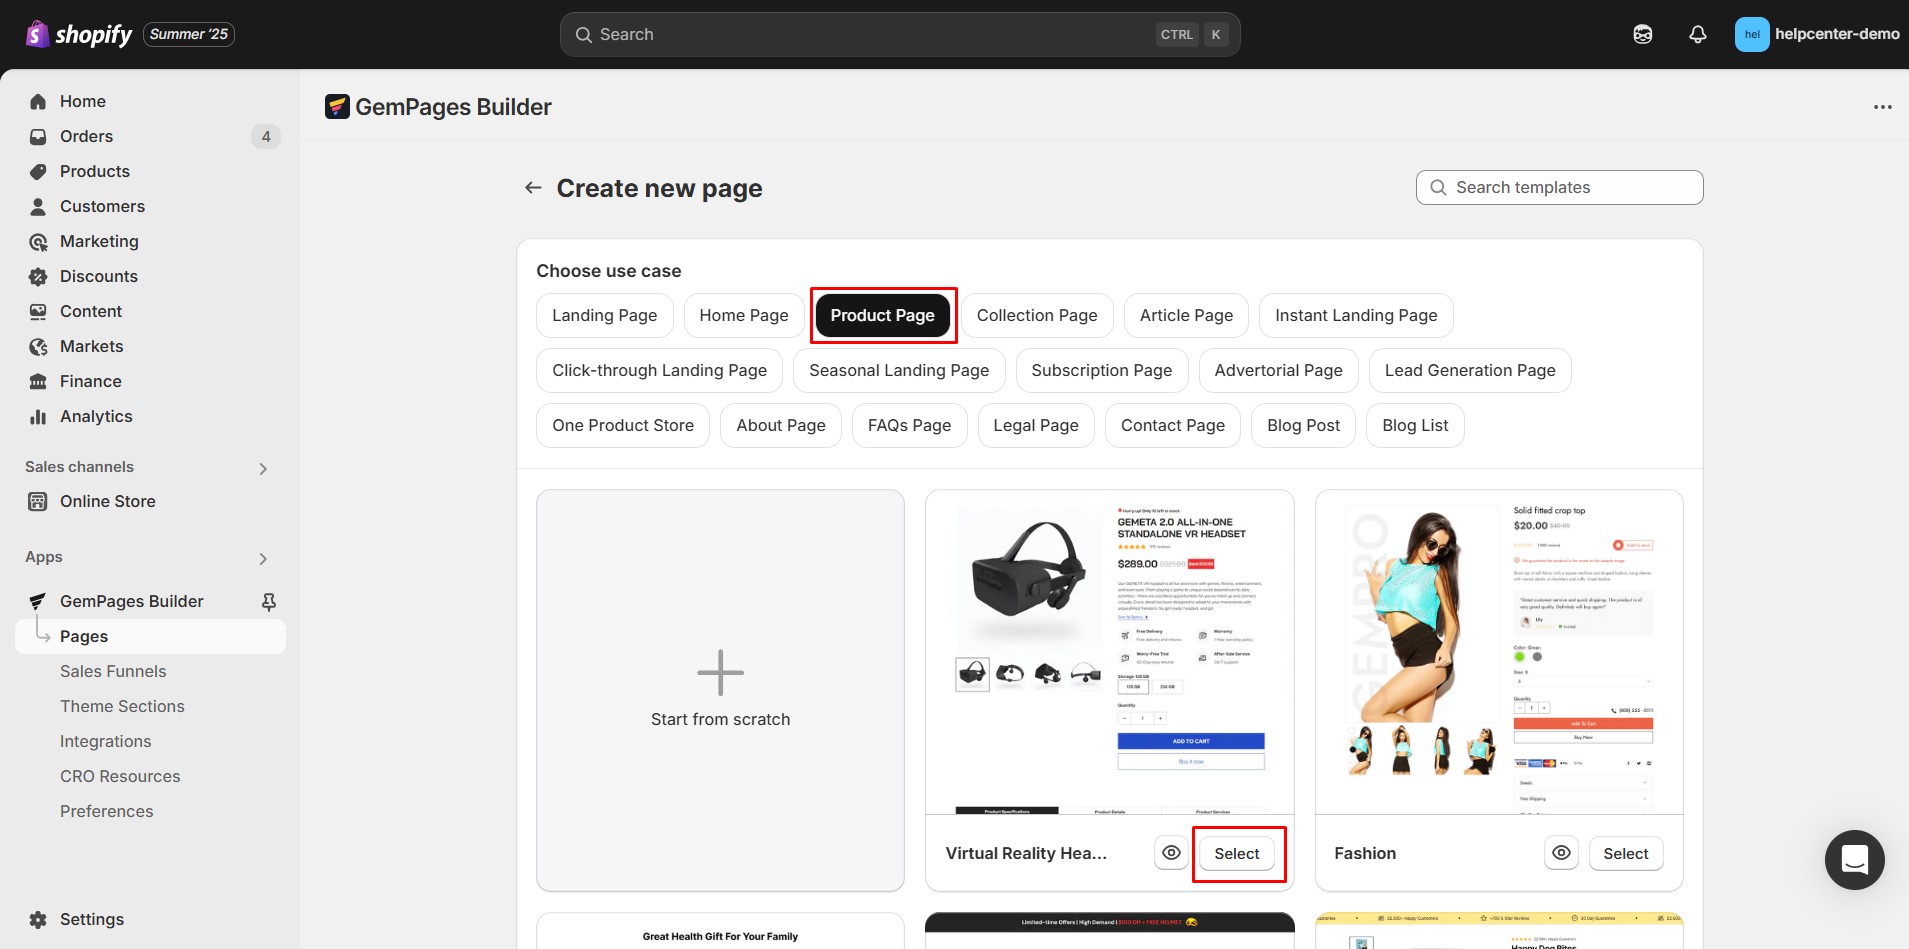Viewport: 1909px width, 949px height.
Task: Select the Fashion template
Action: (x=1625, y=853)
